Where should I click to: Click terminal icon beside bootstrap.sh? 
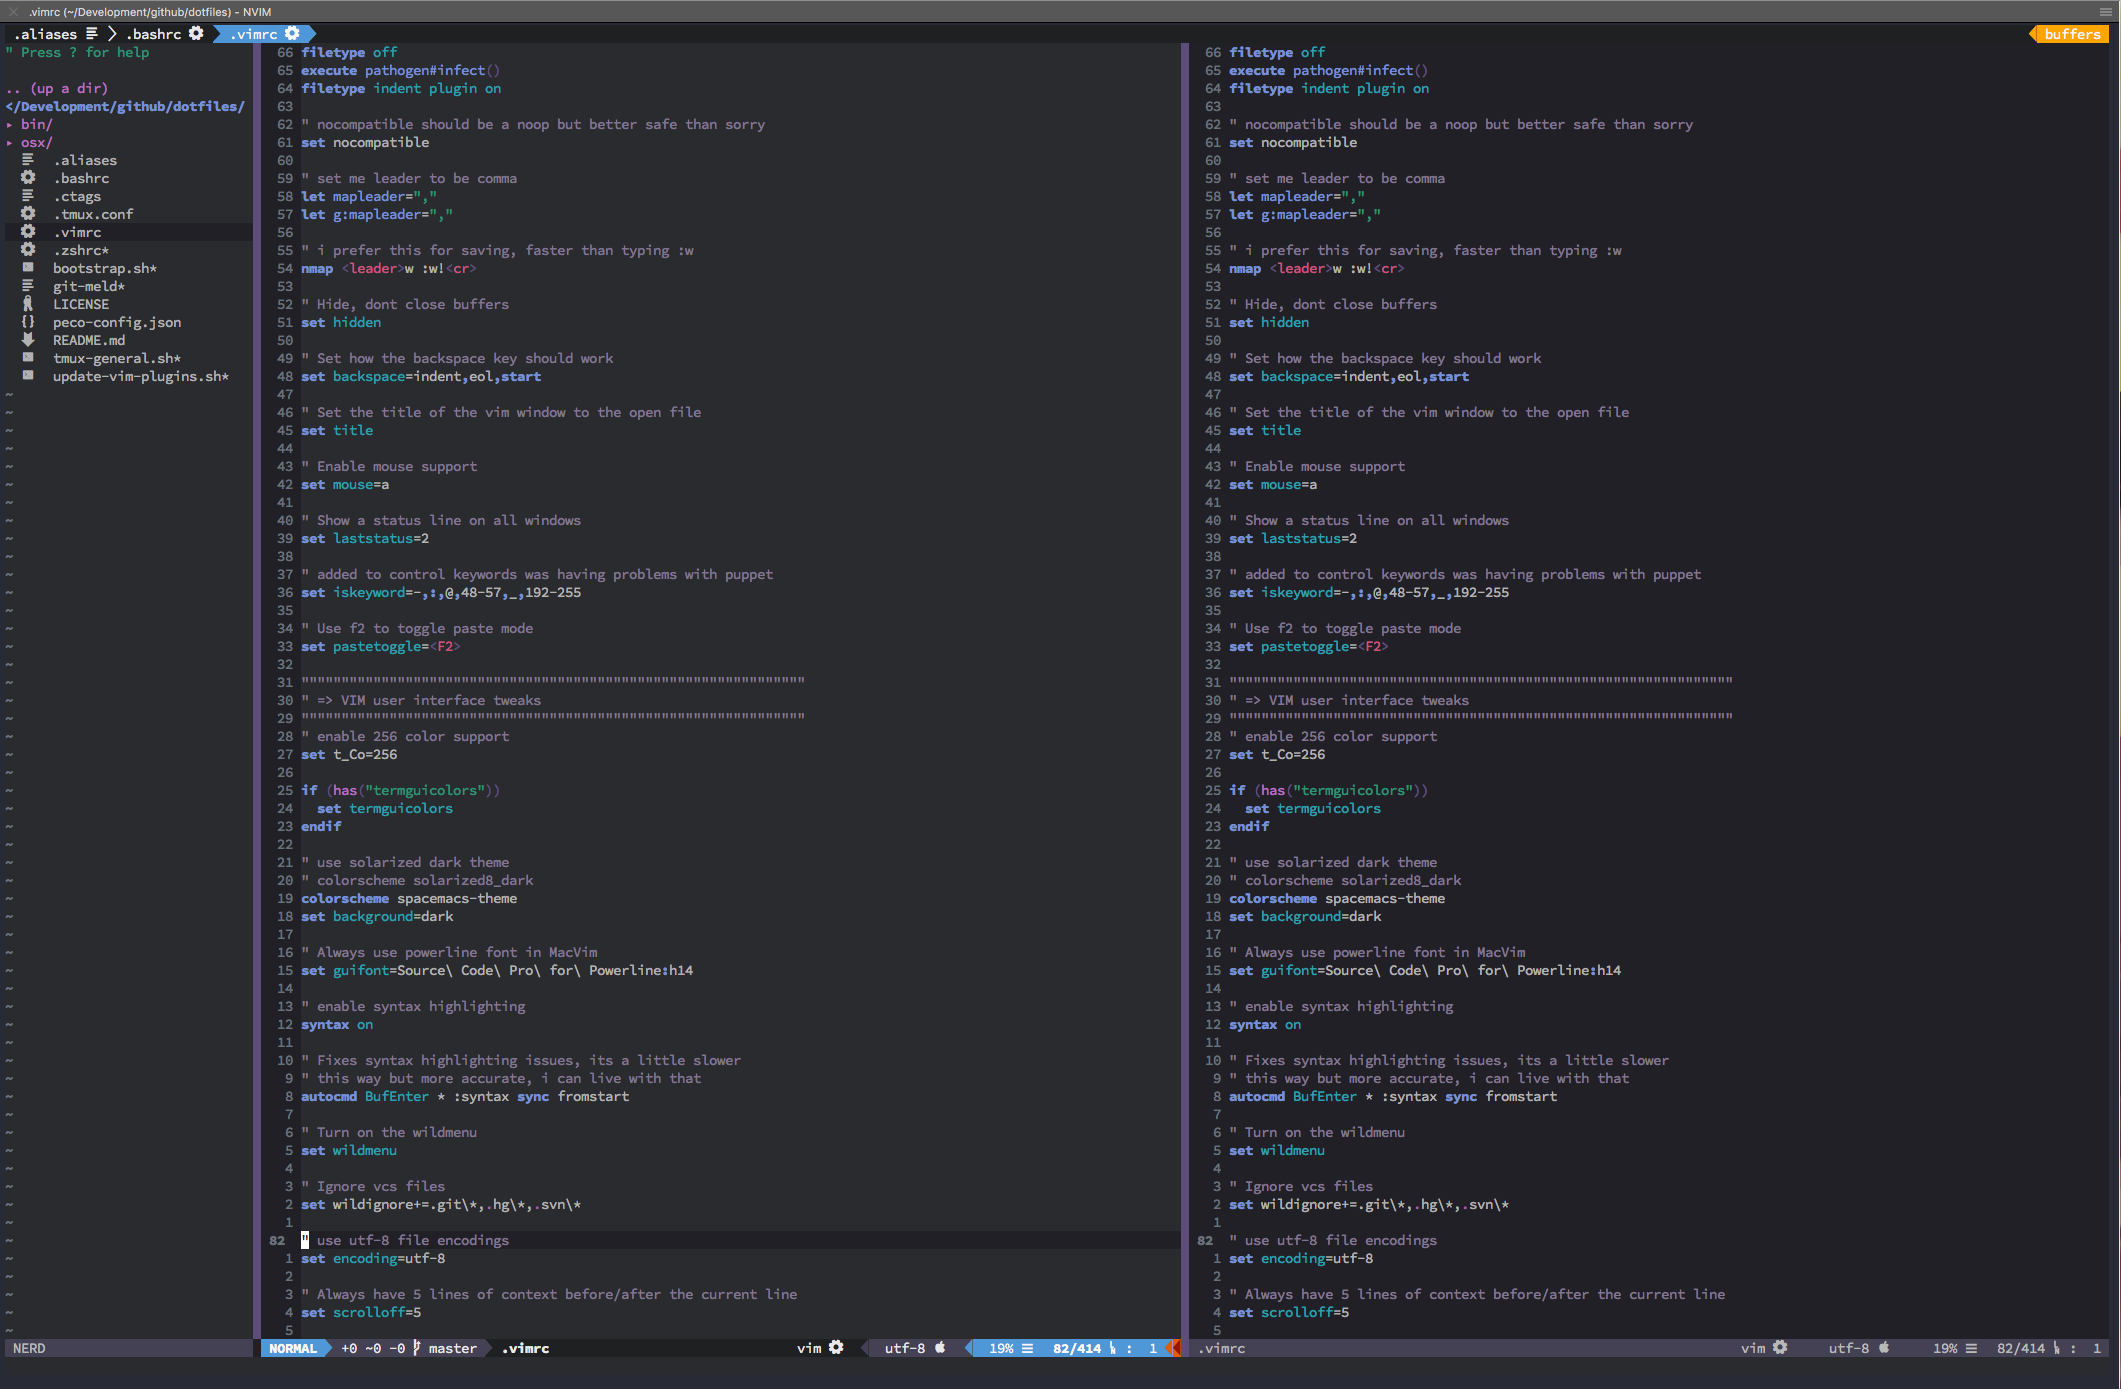(x=28, y=268)
